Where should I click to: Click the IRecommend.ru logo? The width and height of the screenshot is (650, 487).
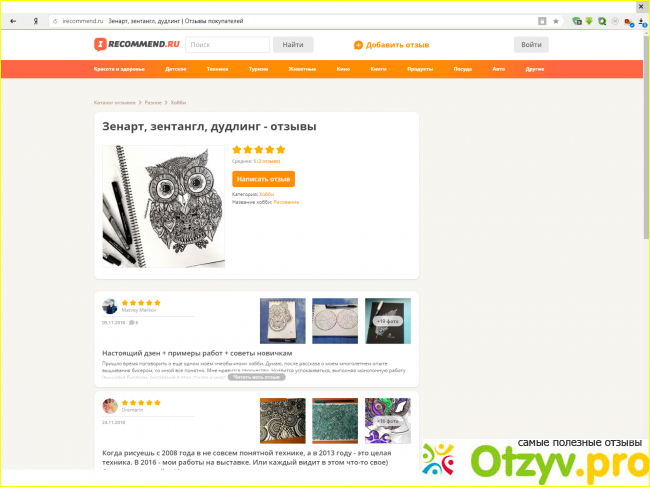coord(137,44)
